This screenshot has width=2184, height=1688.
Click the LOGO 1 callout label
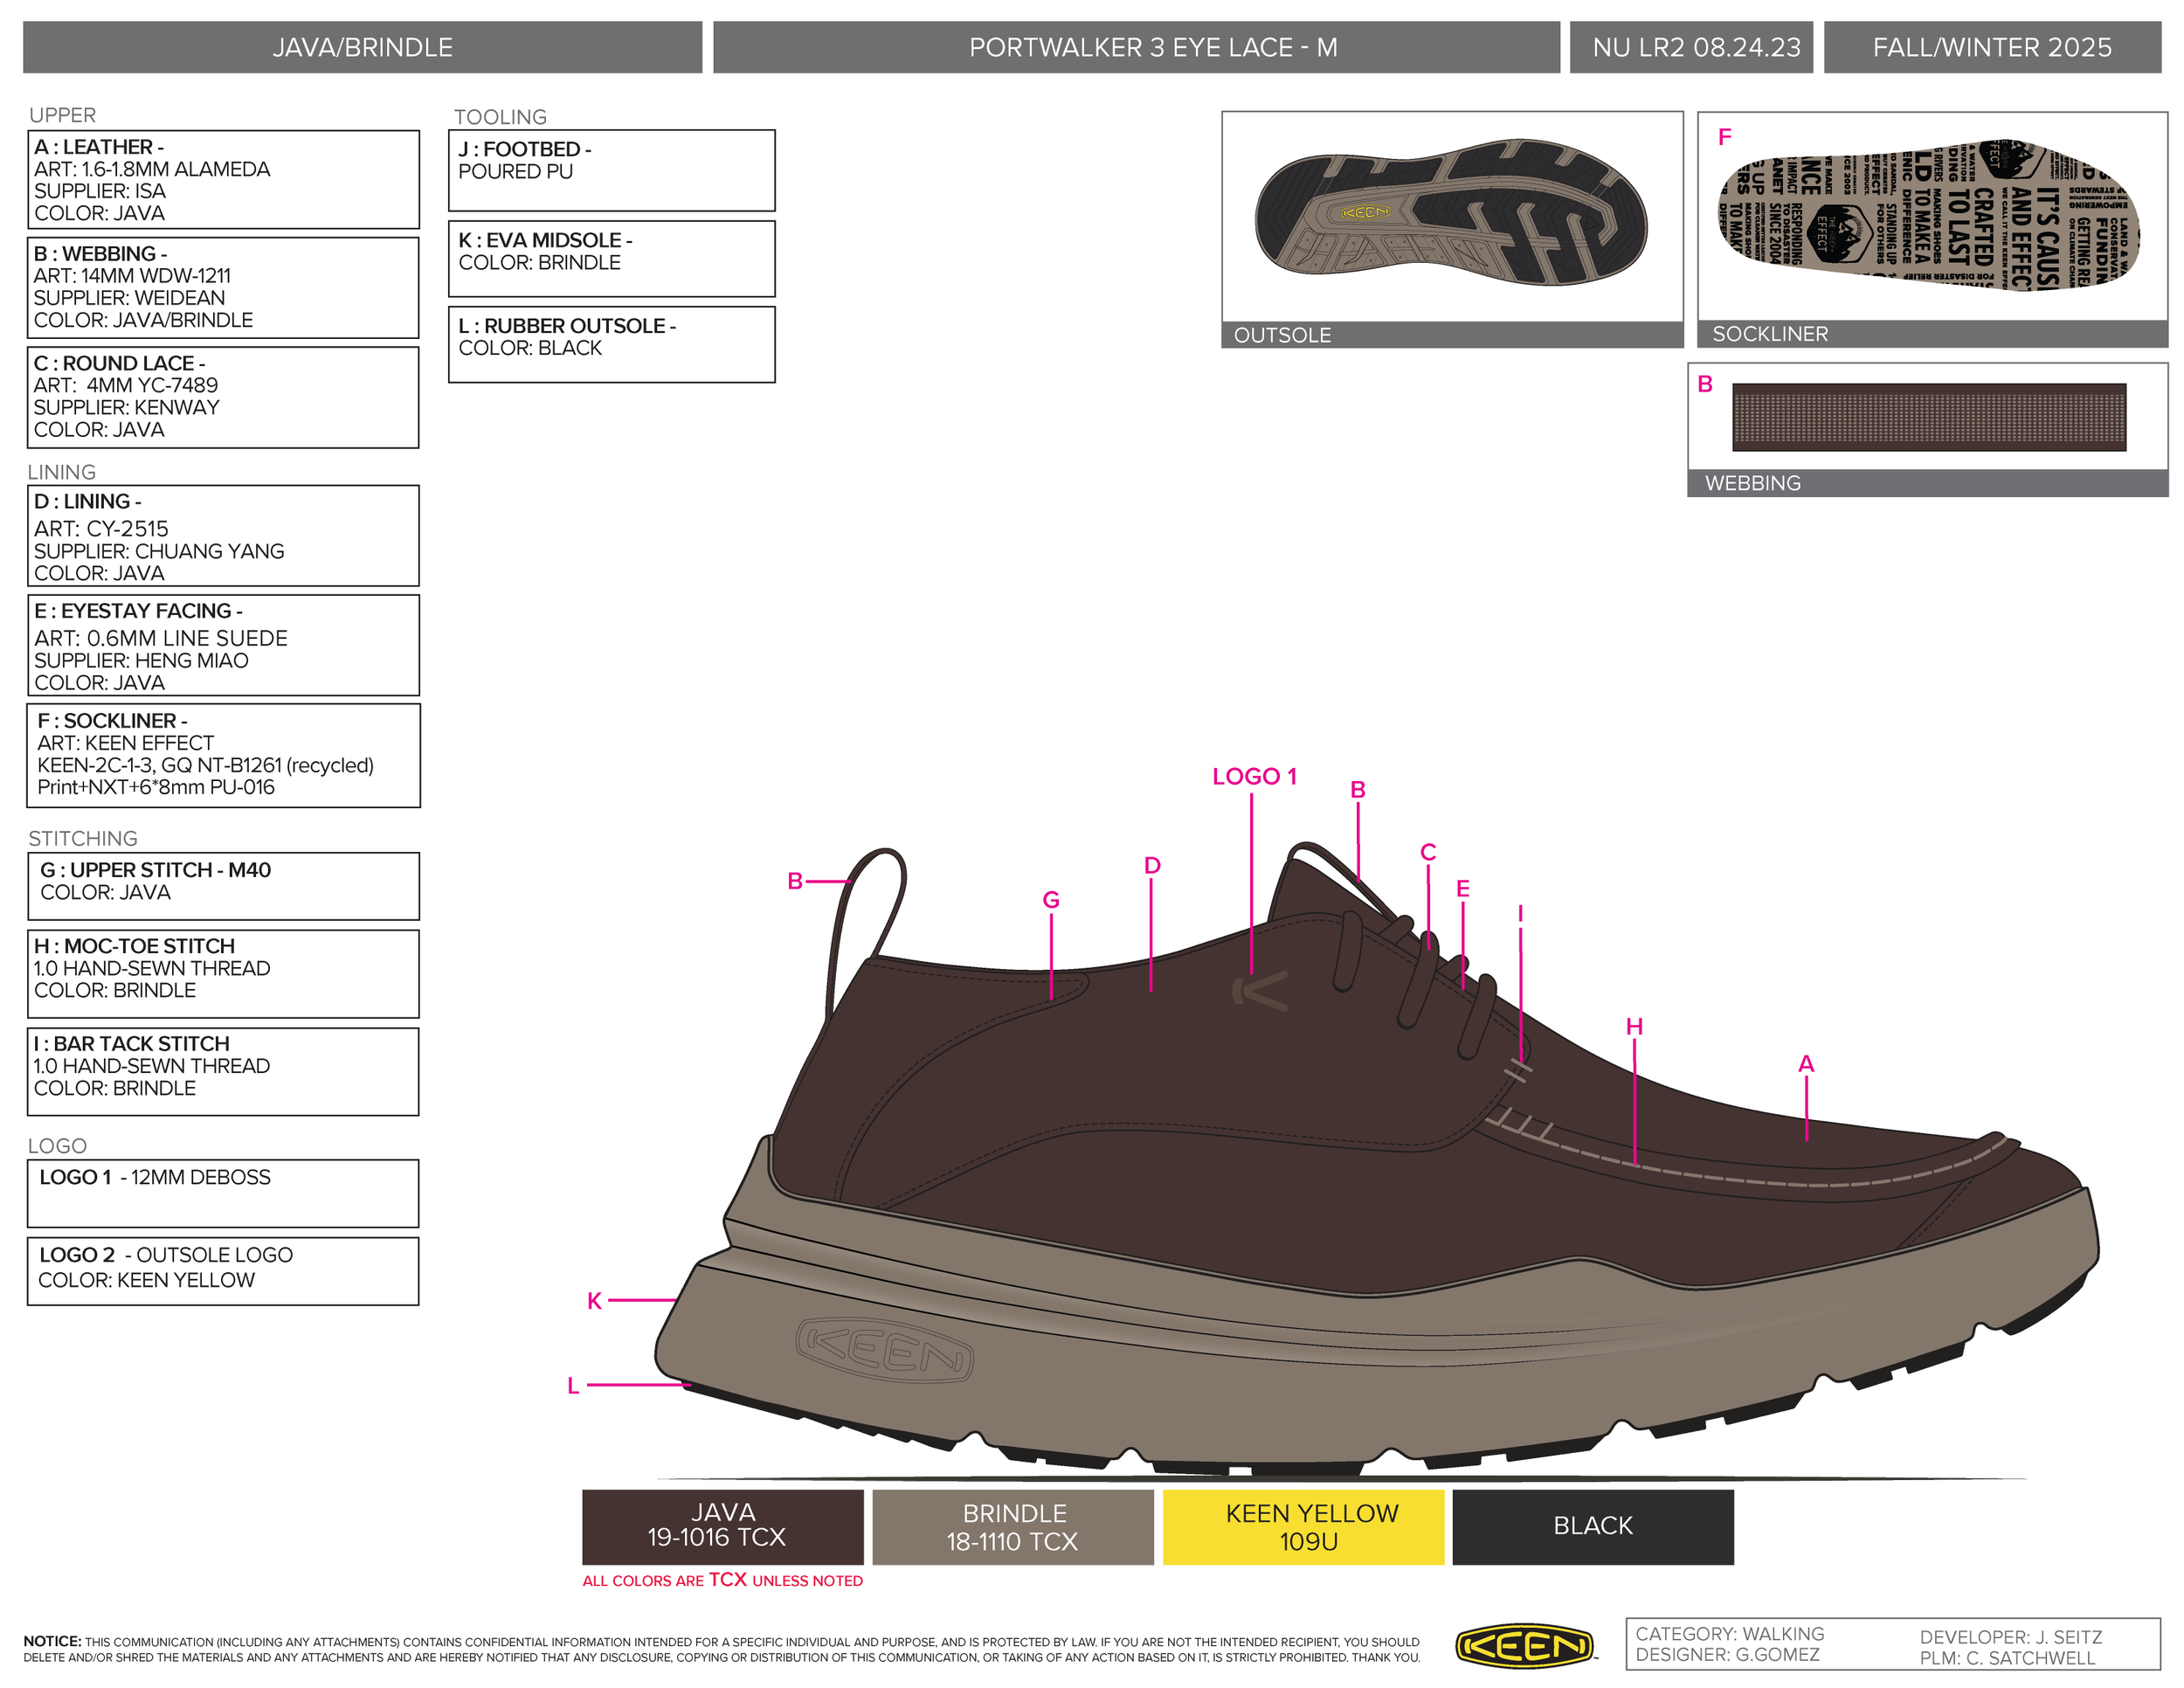tap(1254, 776)
